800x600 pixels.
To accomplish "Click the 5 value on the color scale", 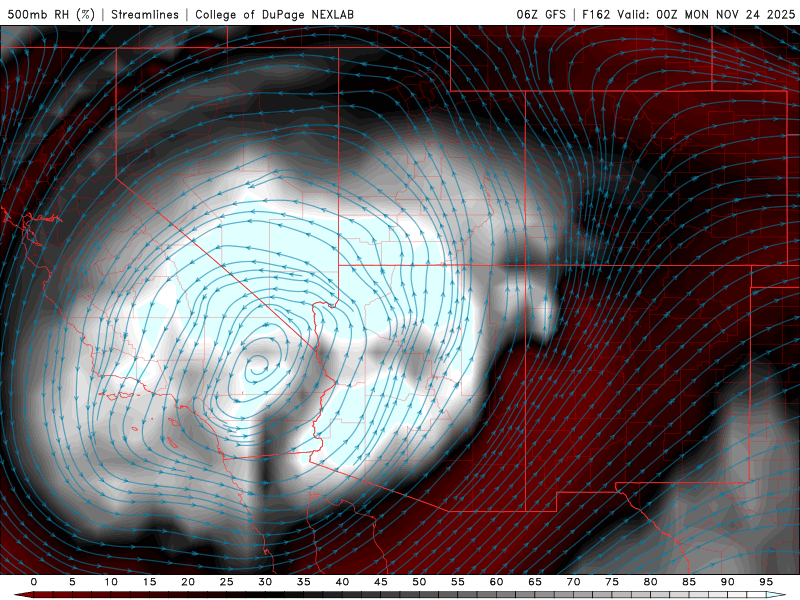I will pyautogui.click(x=72, y=582).
